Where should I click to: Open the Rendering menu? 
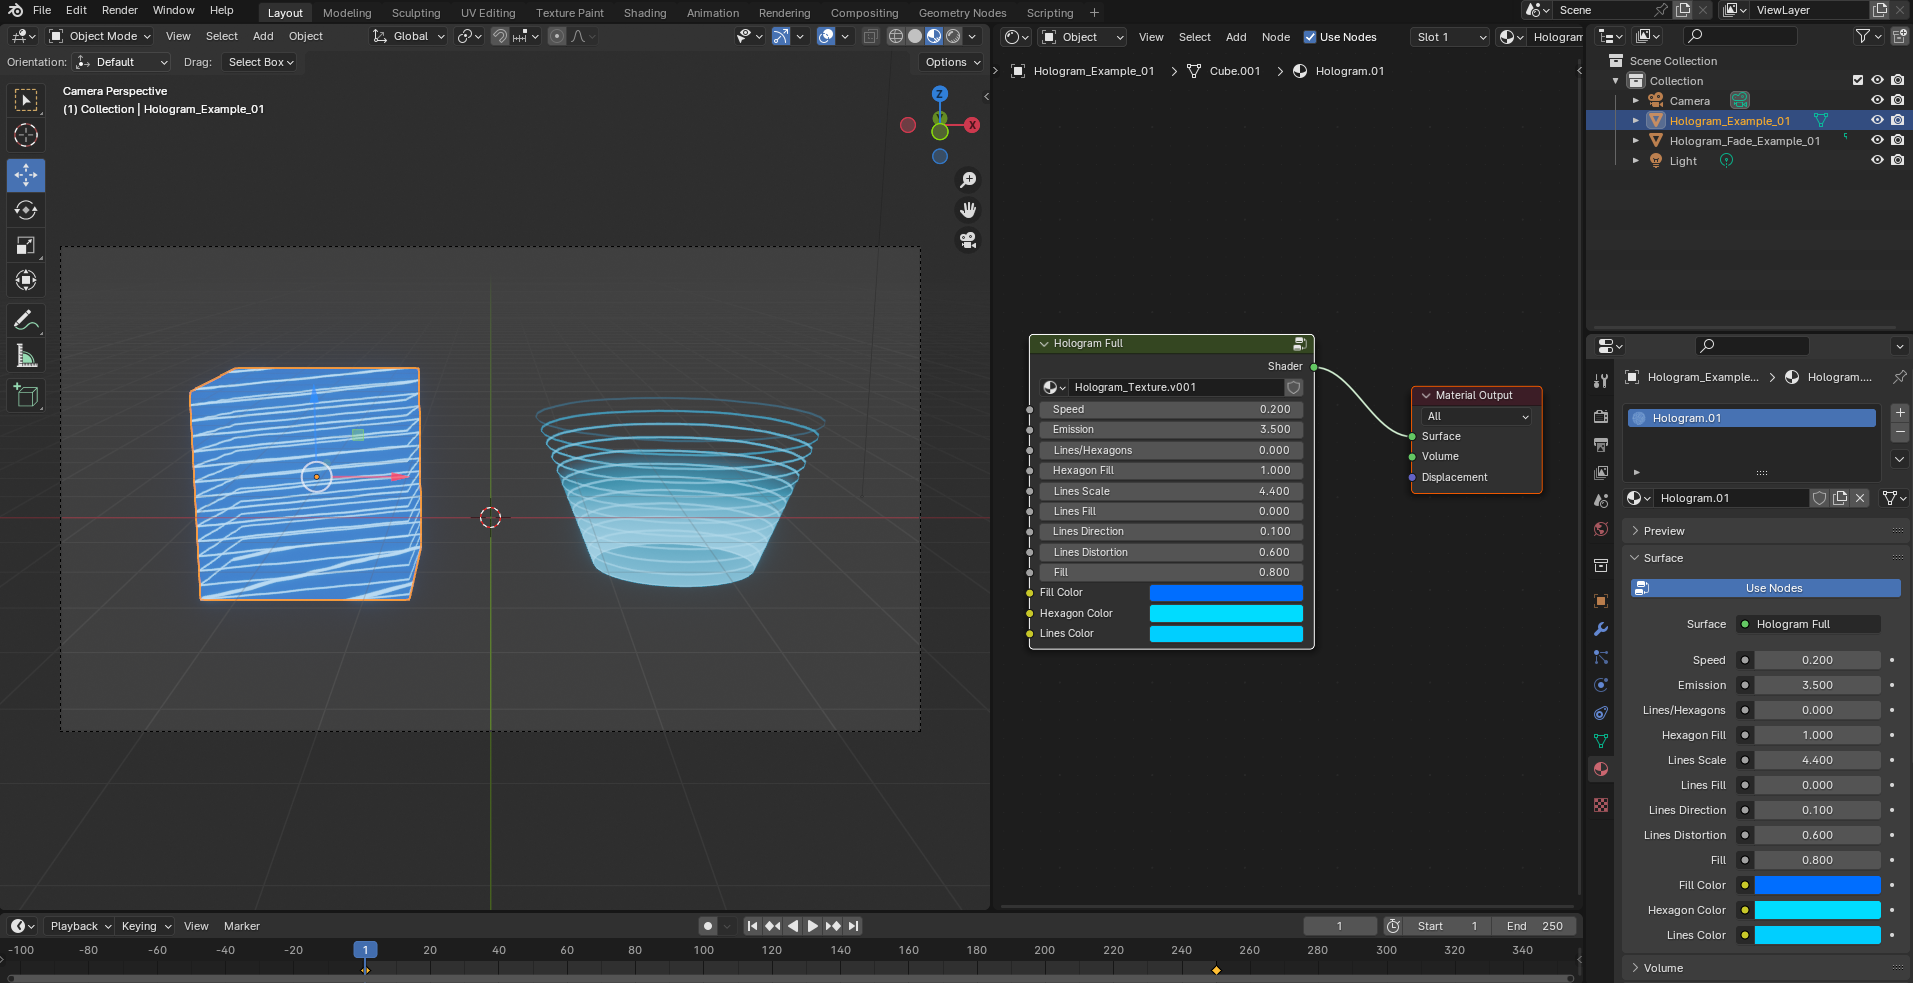pyautogui.click(x=784, y=12)
